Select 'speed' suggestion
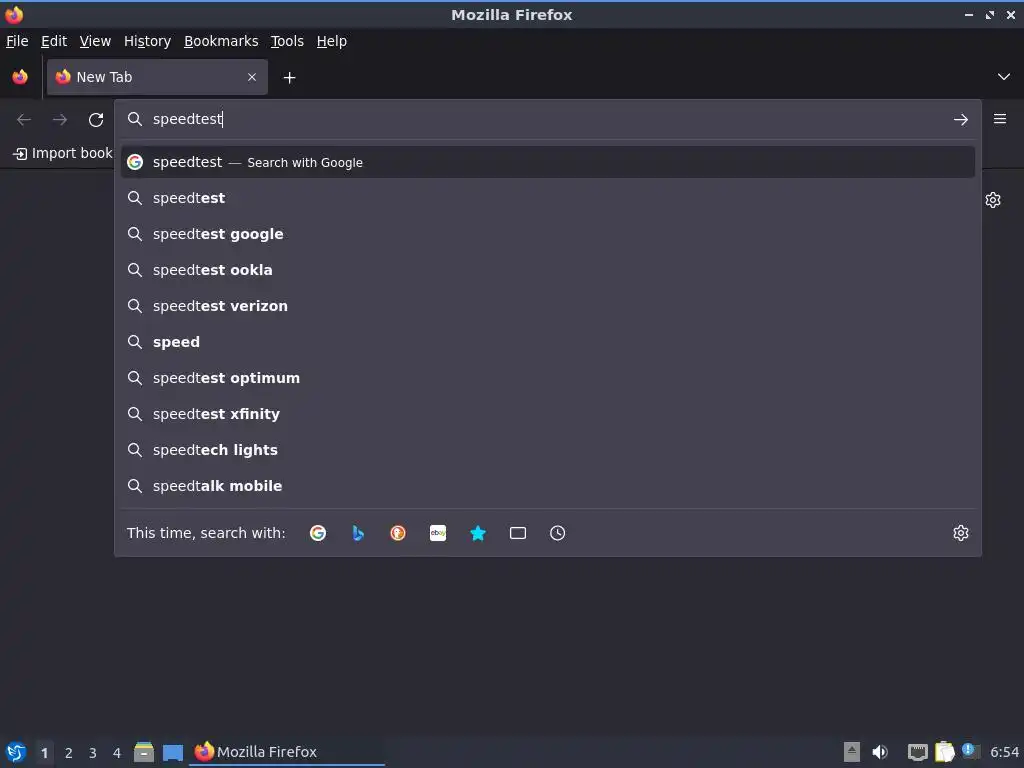Image resolution: width=1024 pixels, height=768 pixels. [x=548, y=342]
